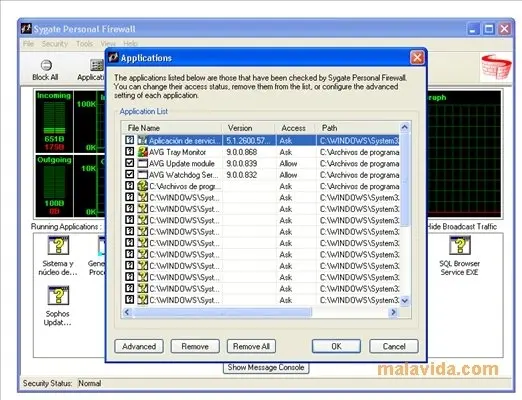Click Security Status Normal in status bar
Screen dimensions: 522x400
pos(62,383)
